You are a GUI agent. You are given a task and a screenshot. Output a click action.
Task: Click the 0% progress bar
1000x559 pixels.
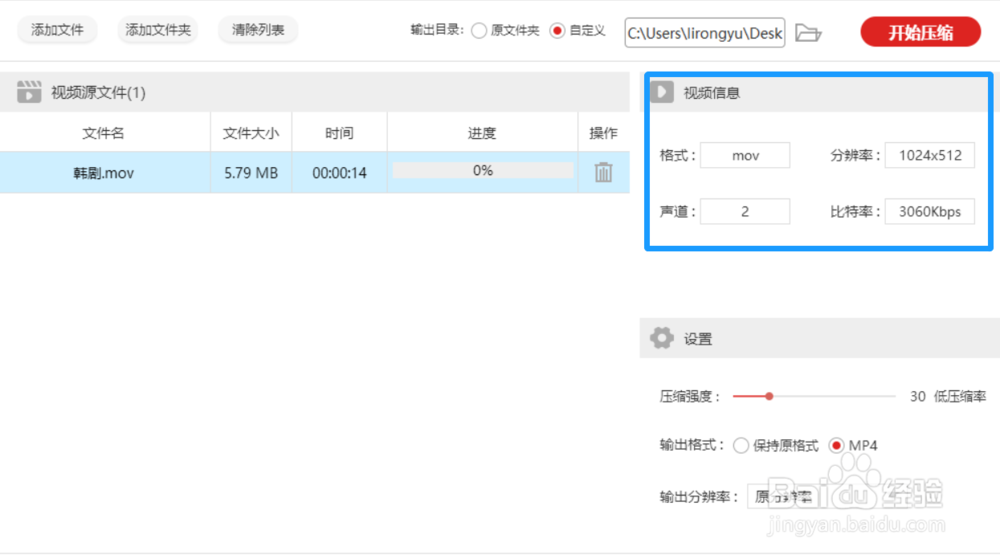point(483,170)
